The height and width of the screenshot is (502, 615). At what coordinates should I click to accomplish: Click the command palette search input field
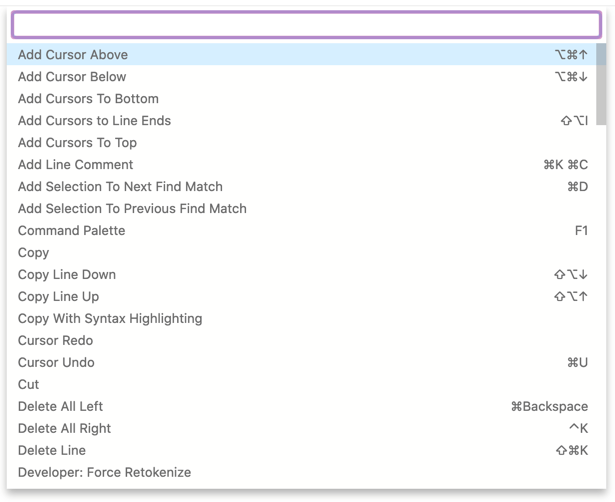(x=306, y=25)
